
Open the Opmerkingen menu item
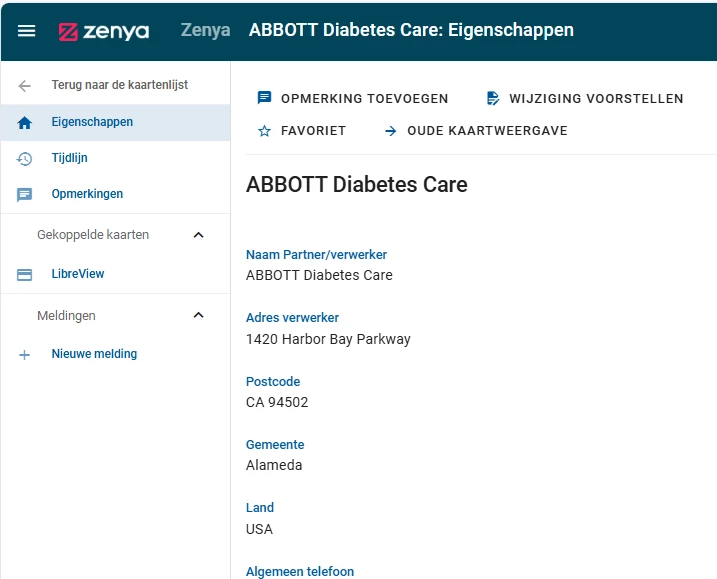coord(87,194)
